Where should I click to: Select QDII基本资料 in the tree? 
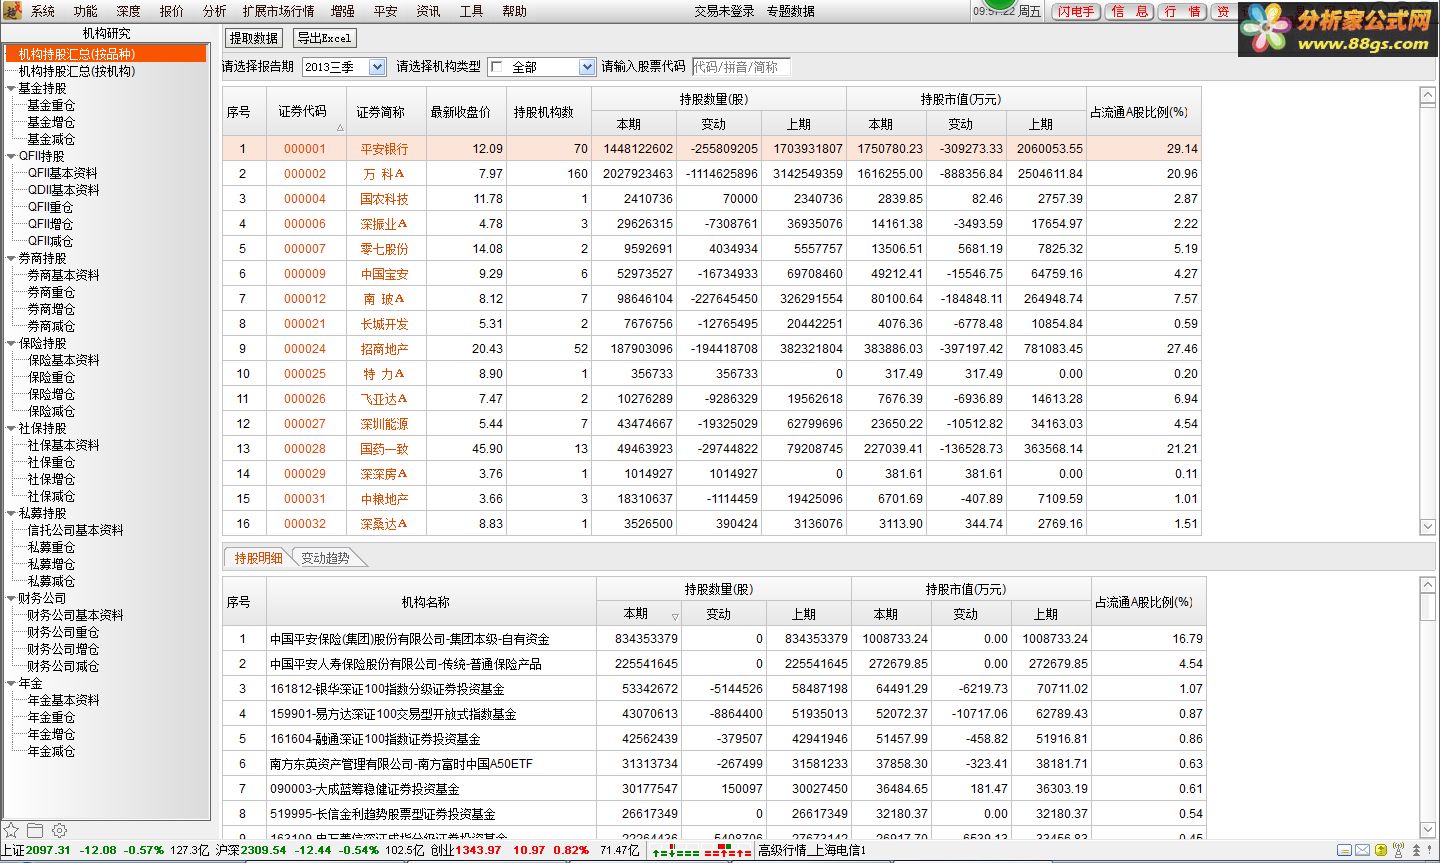coord(63,190)
